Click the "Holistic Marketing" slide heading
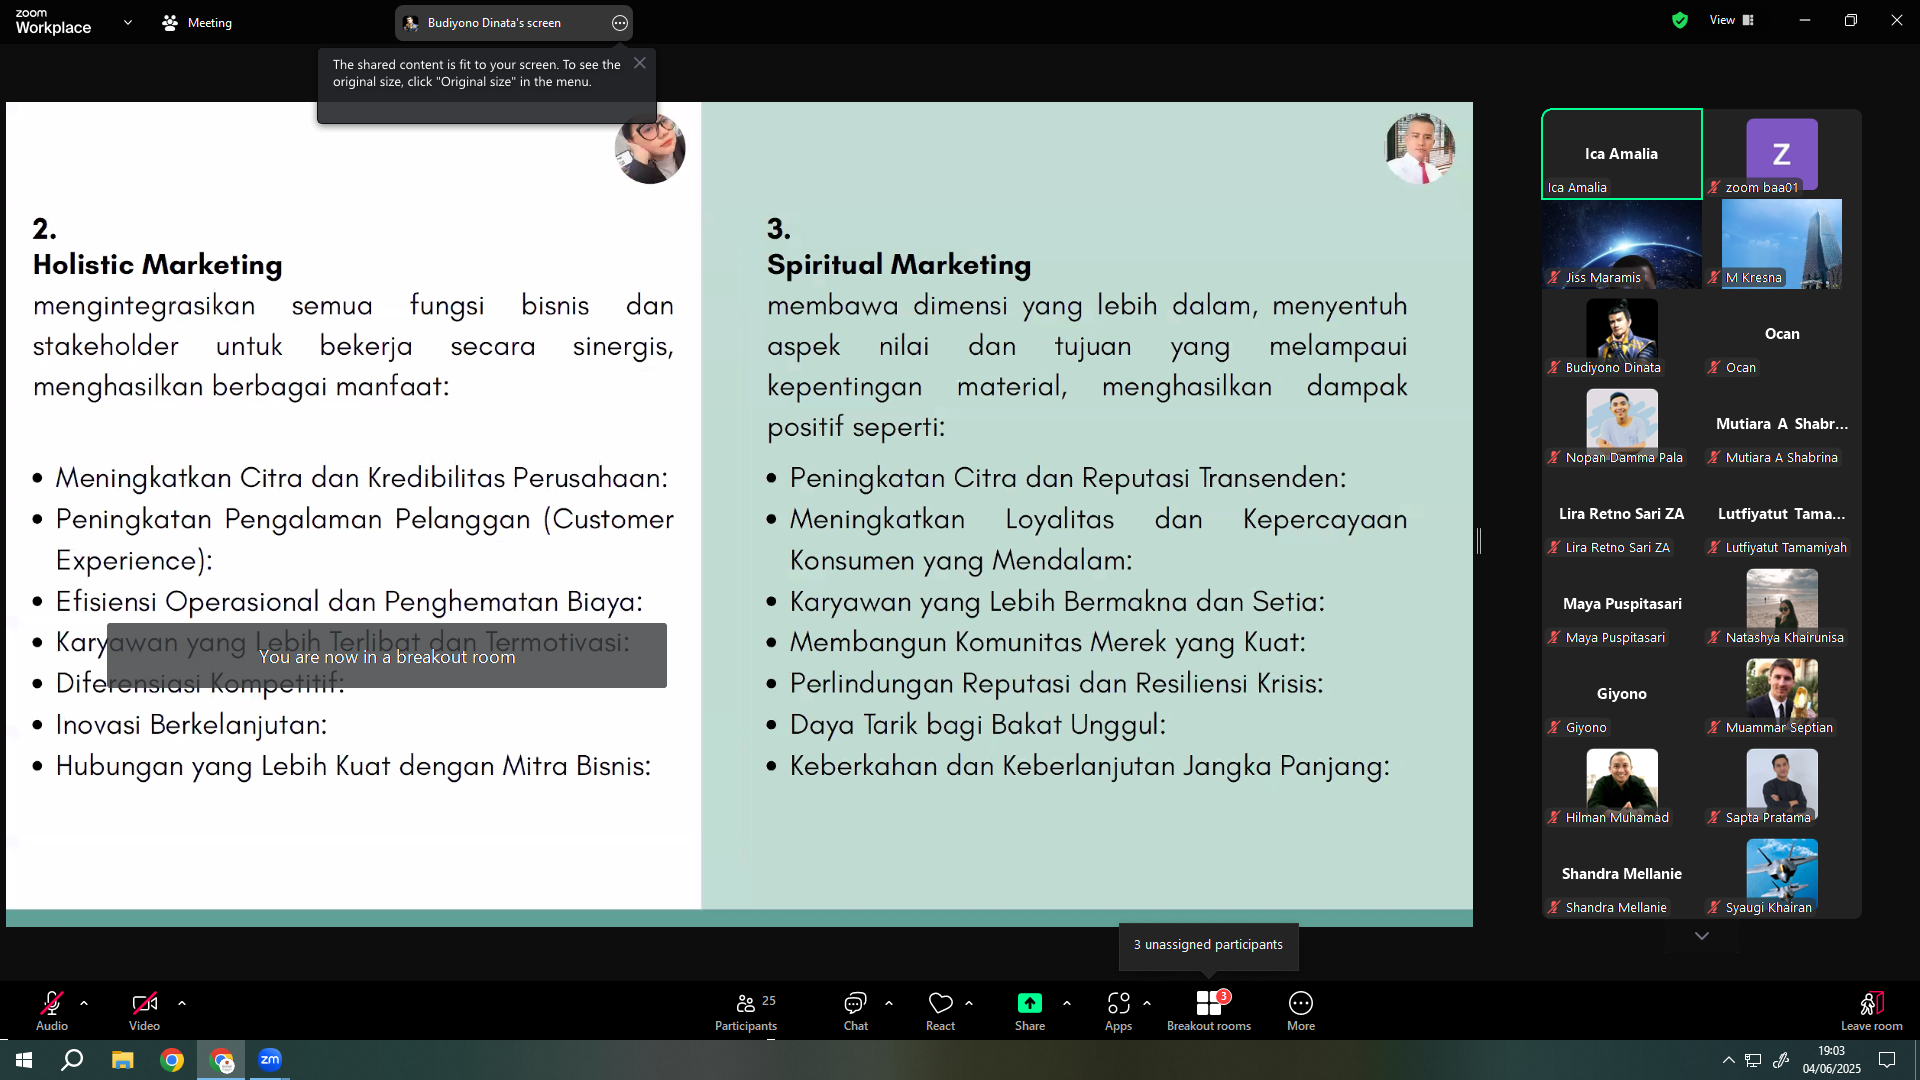1920x1080 pixels. pyautogui.click(x=157, y=264)
